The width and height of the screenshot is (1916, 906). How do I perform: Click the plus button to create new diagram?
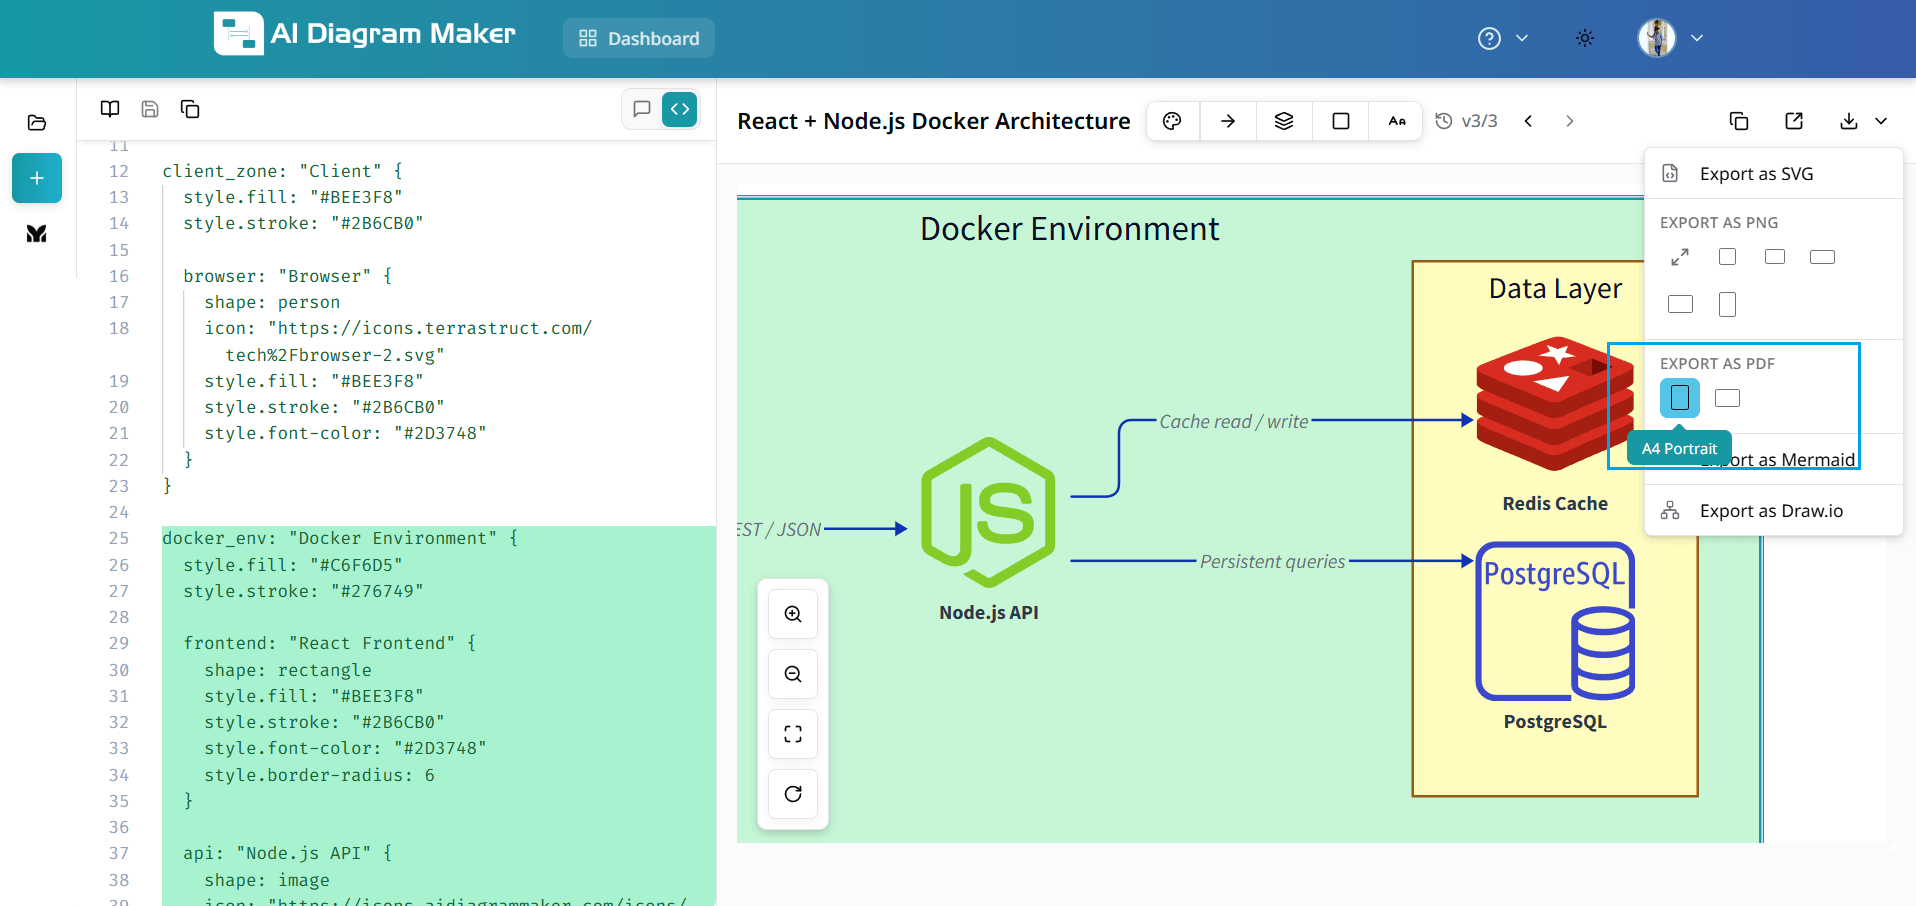point(37,178)
